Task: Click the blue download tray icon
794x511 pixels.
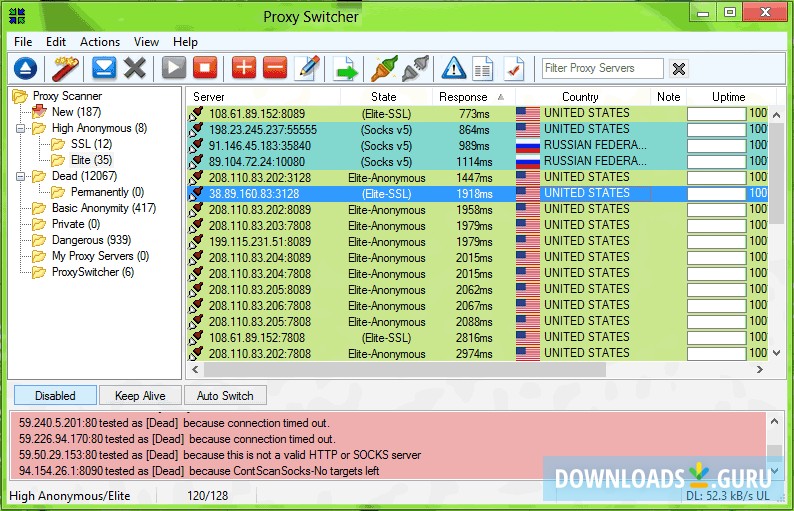Action: coord(104,68)
